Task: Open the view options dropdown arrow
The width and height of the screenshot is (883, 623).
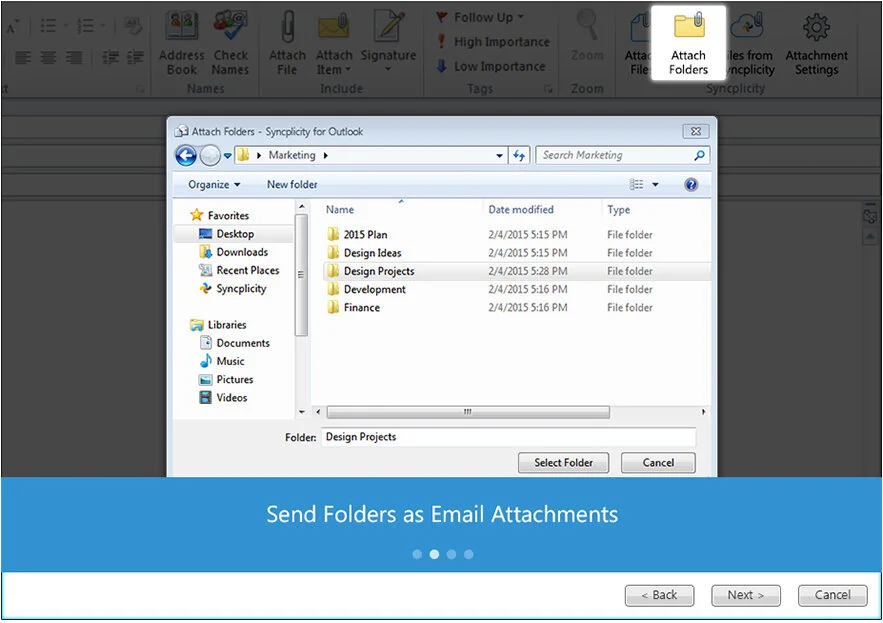Action: pyautogui.click(x=655, y=185)
